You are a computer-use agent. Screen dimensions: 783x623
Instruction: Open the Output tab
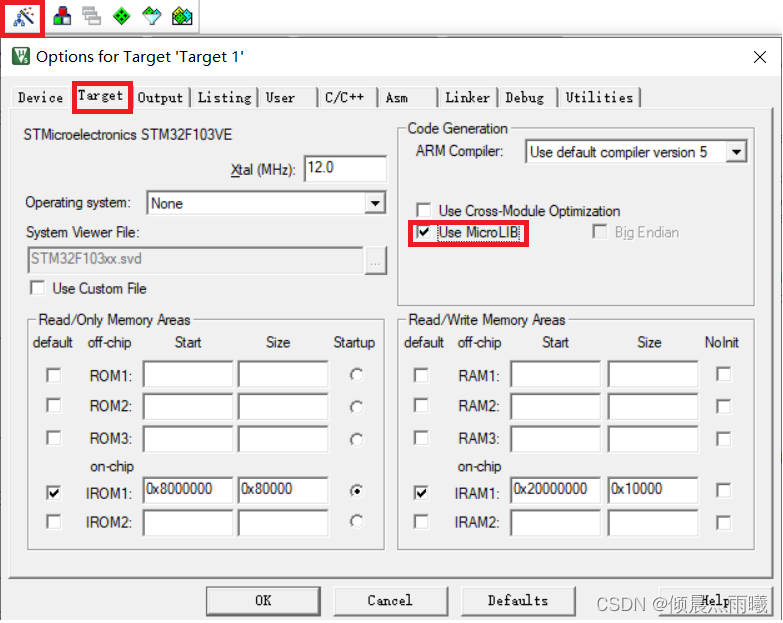click(x=160, y=98)
